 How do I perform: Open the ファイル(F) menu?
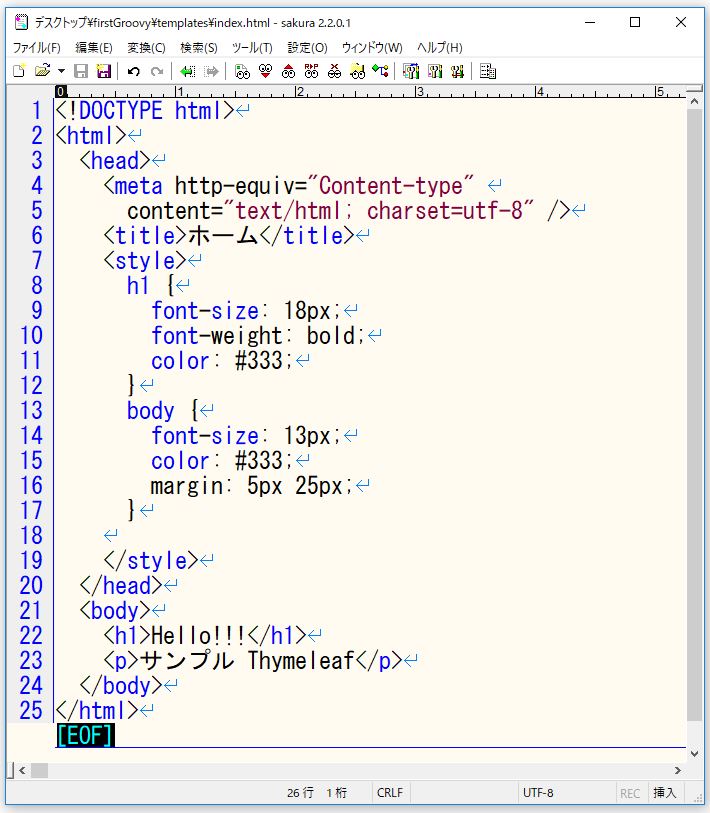(37, 48)
